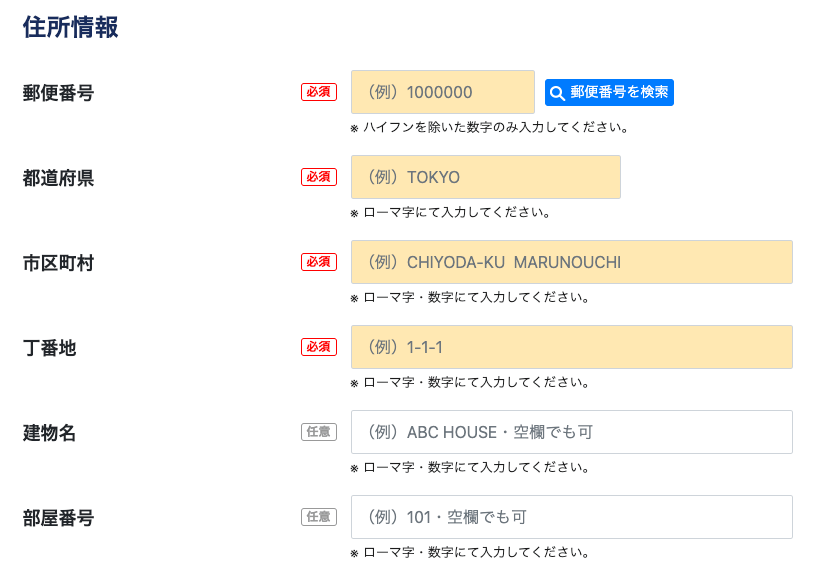The width and height of the screenshot is (821, 583).
Task: Click the 建物名 field label
Action: [x=49, y=433]
